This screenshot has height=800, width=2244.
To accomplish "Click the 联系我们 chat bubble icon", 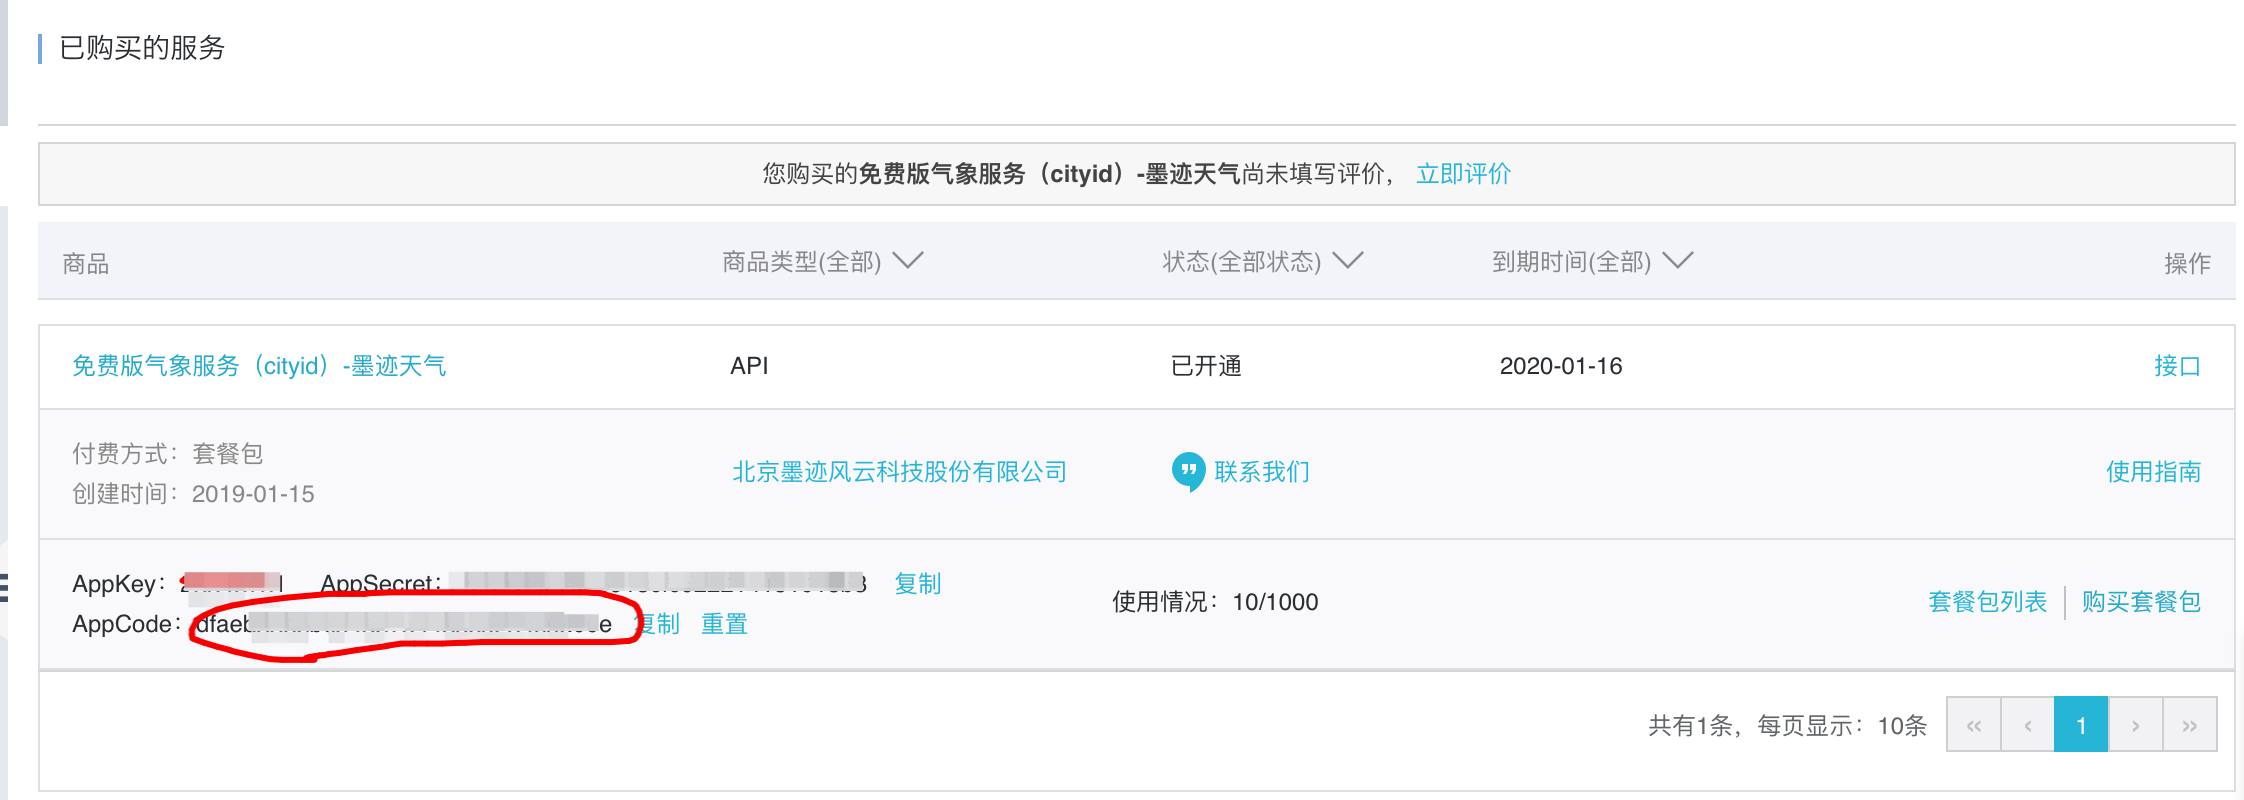I will tap(1188, 471).
